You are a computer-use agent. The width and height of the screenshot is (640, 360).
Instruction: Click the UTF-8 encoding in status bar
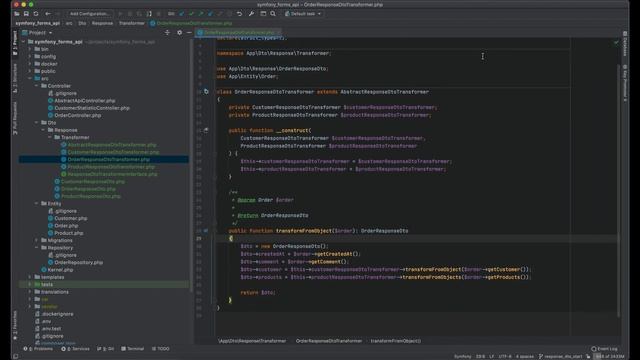[504, 356]
